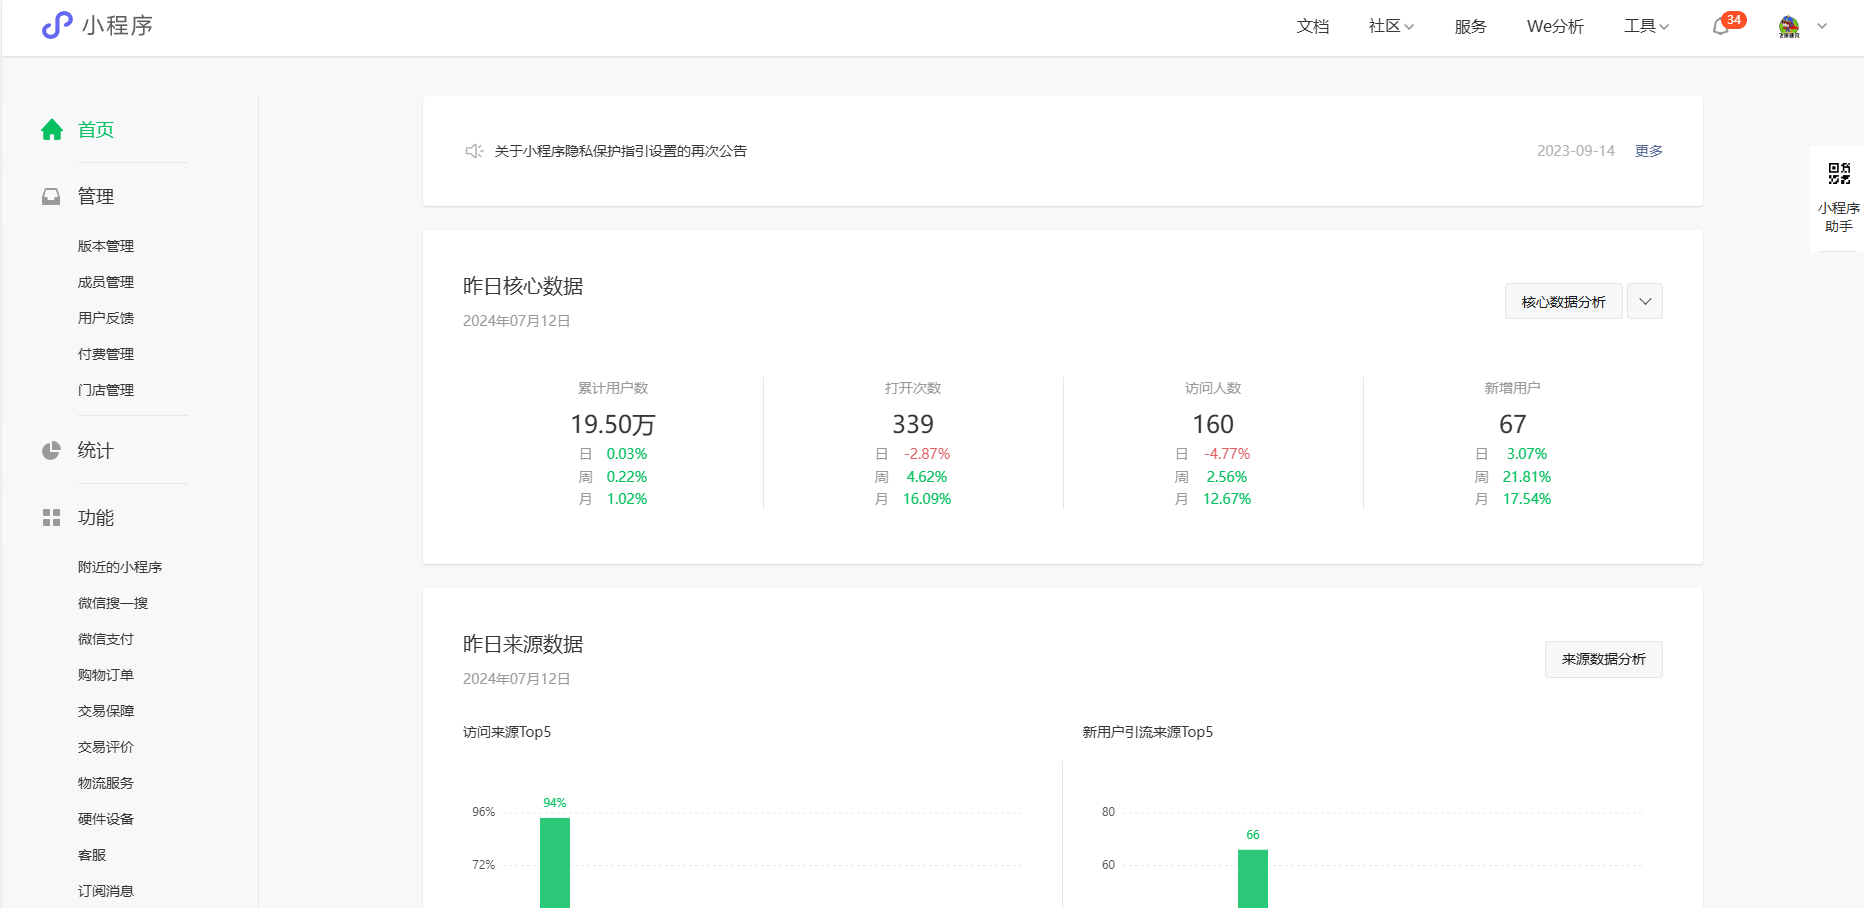Open 门店管理 in sidebar

(x=106, y=390)
